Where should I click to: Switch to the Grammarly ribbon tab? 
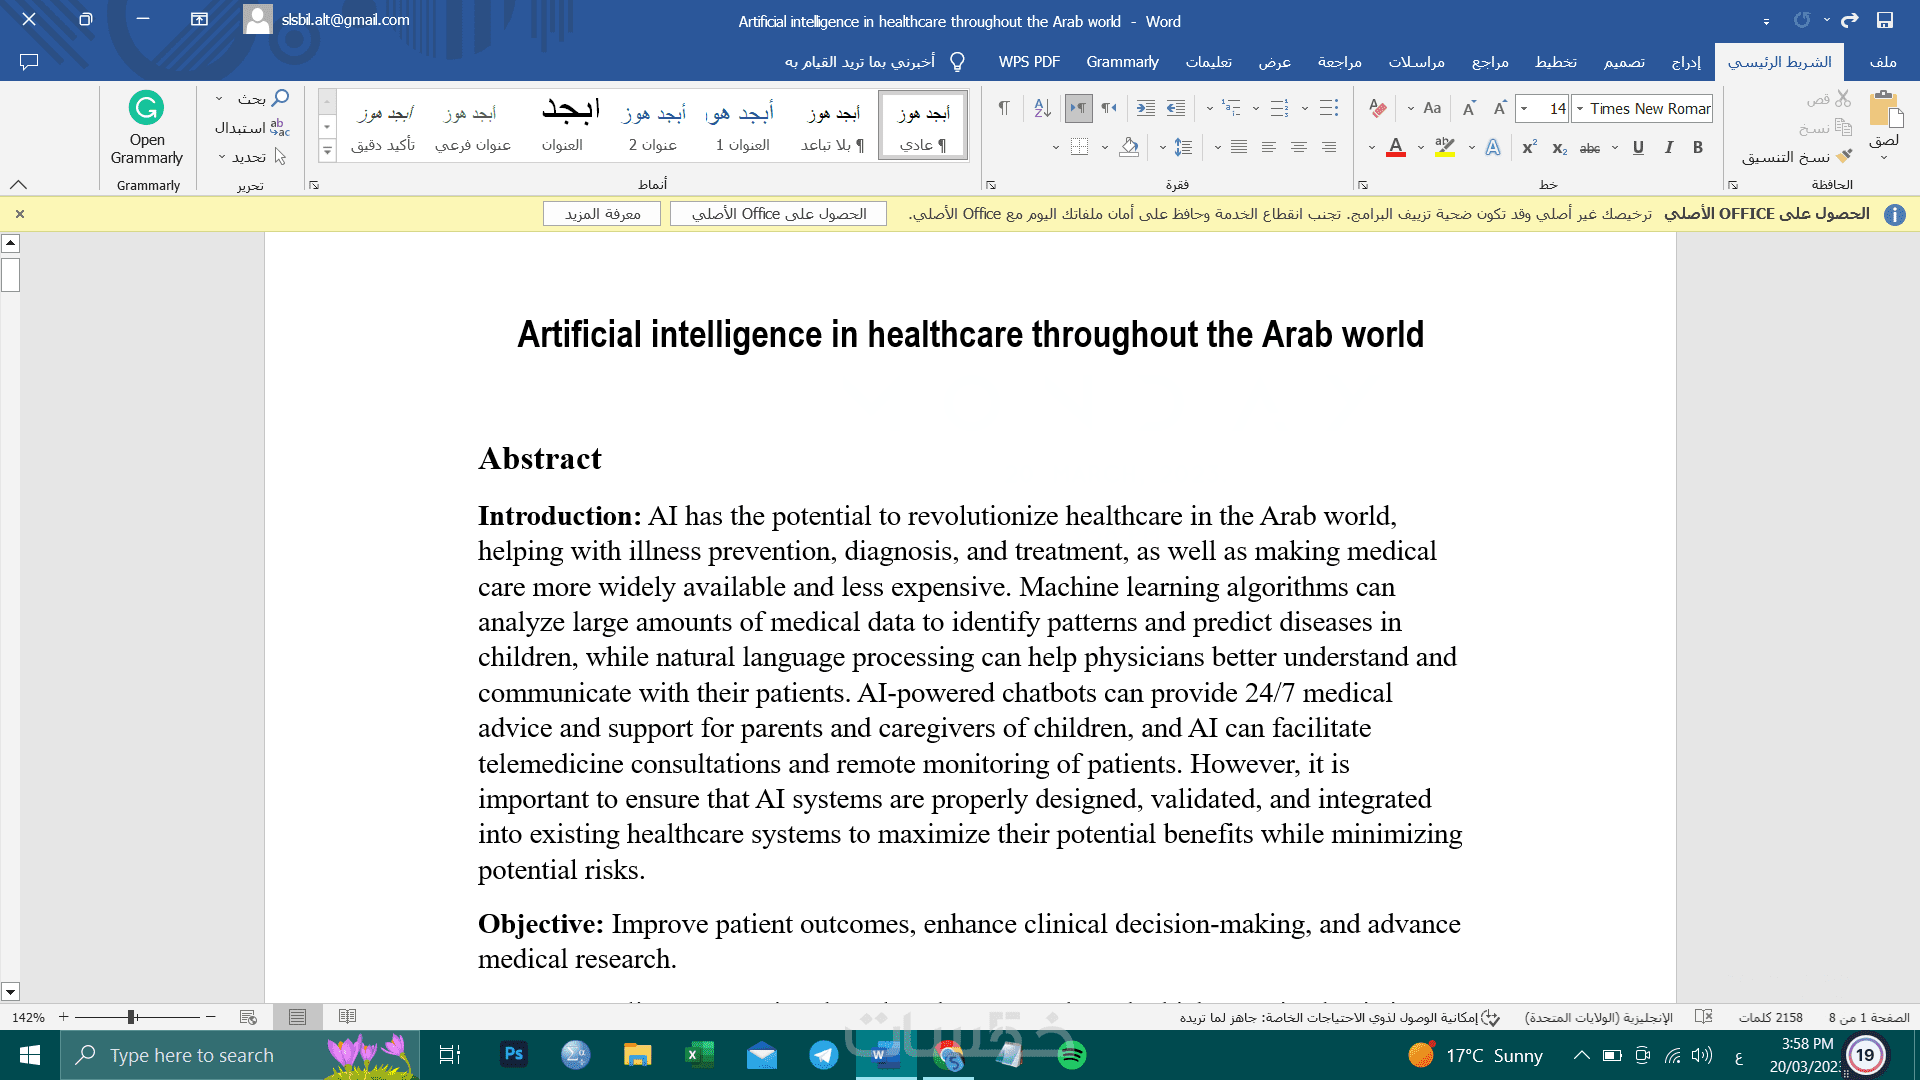point(1122,62)
